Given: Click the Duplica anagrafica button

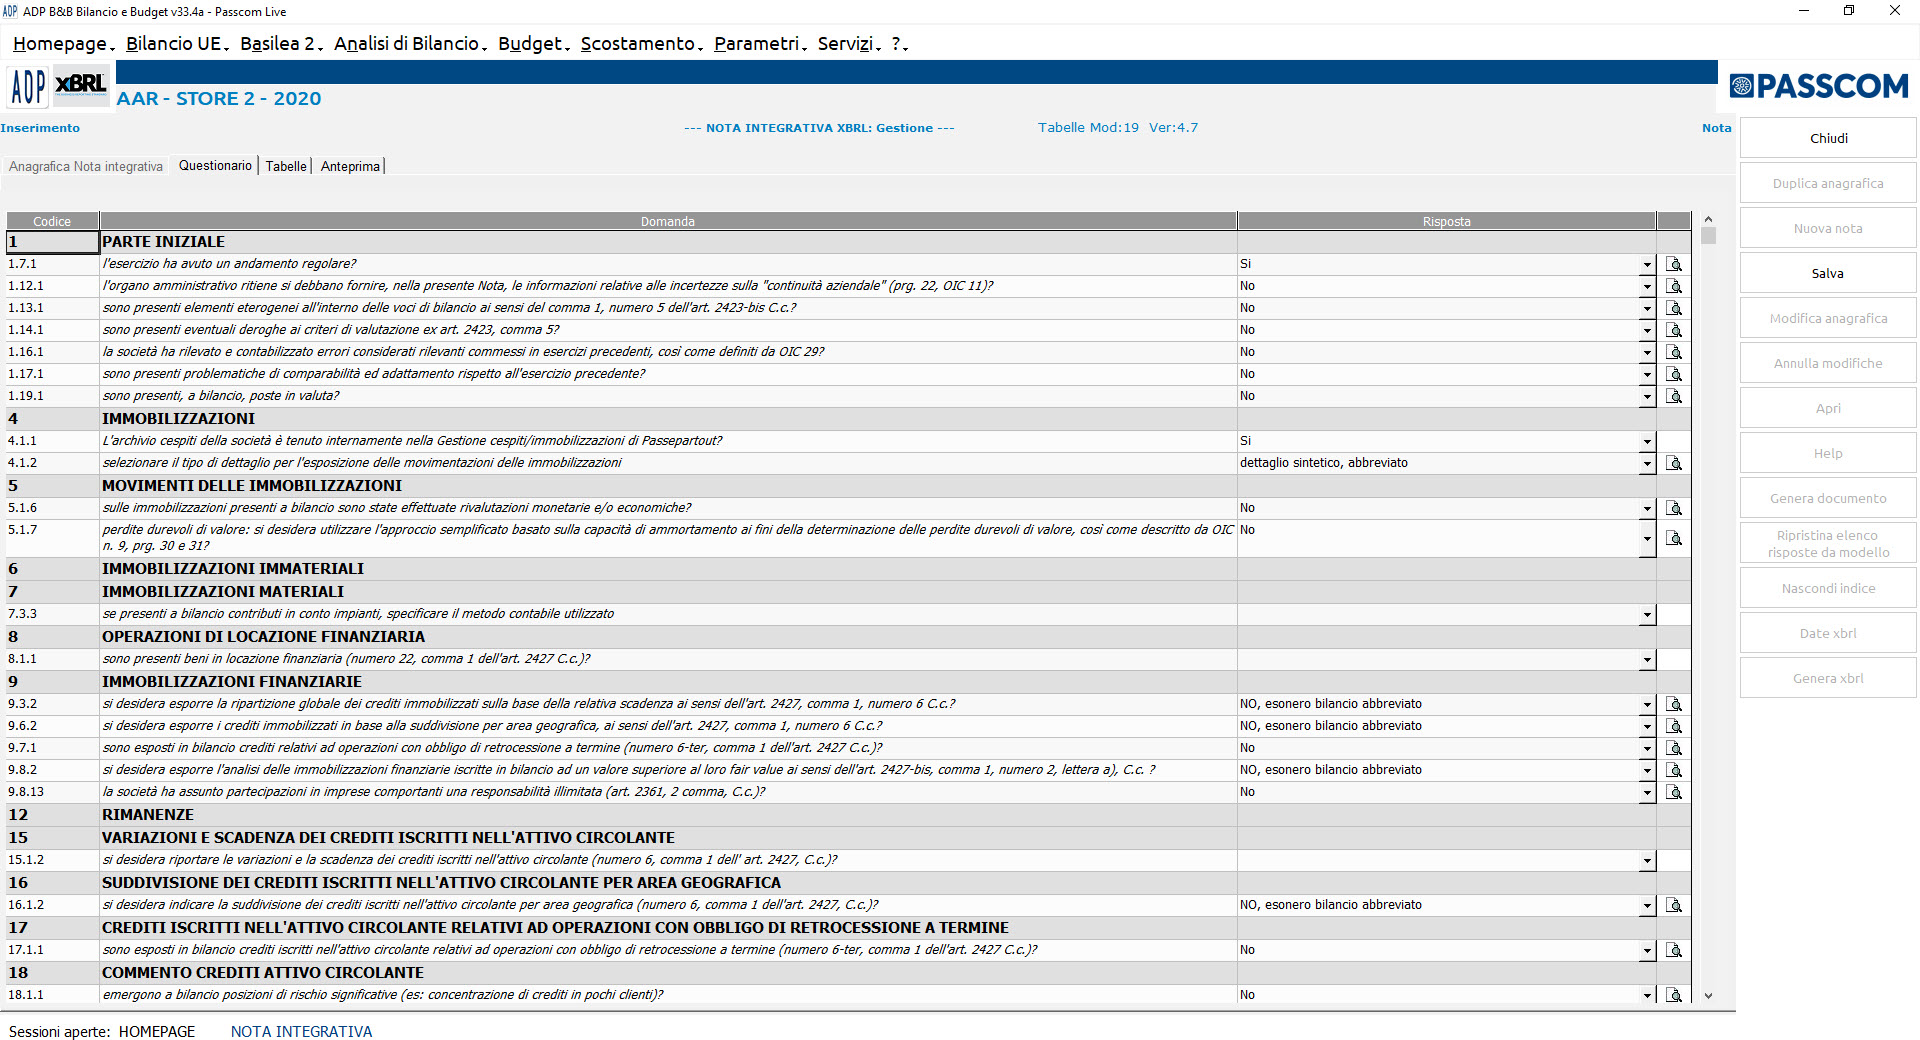Looking at the screenshot, I should tap(1828, 183).
